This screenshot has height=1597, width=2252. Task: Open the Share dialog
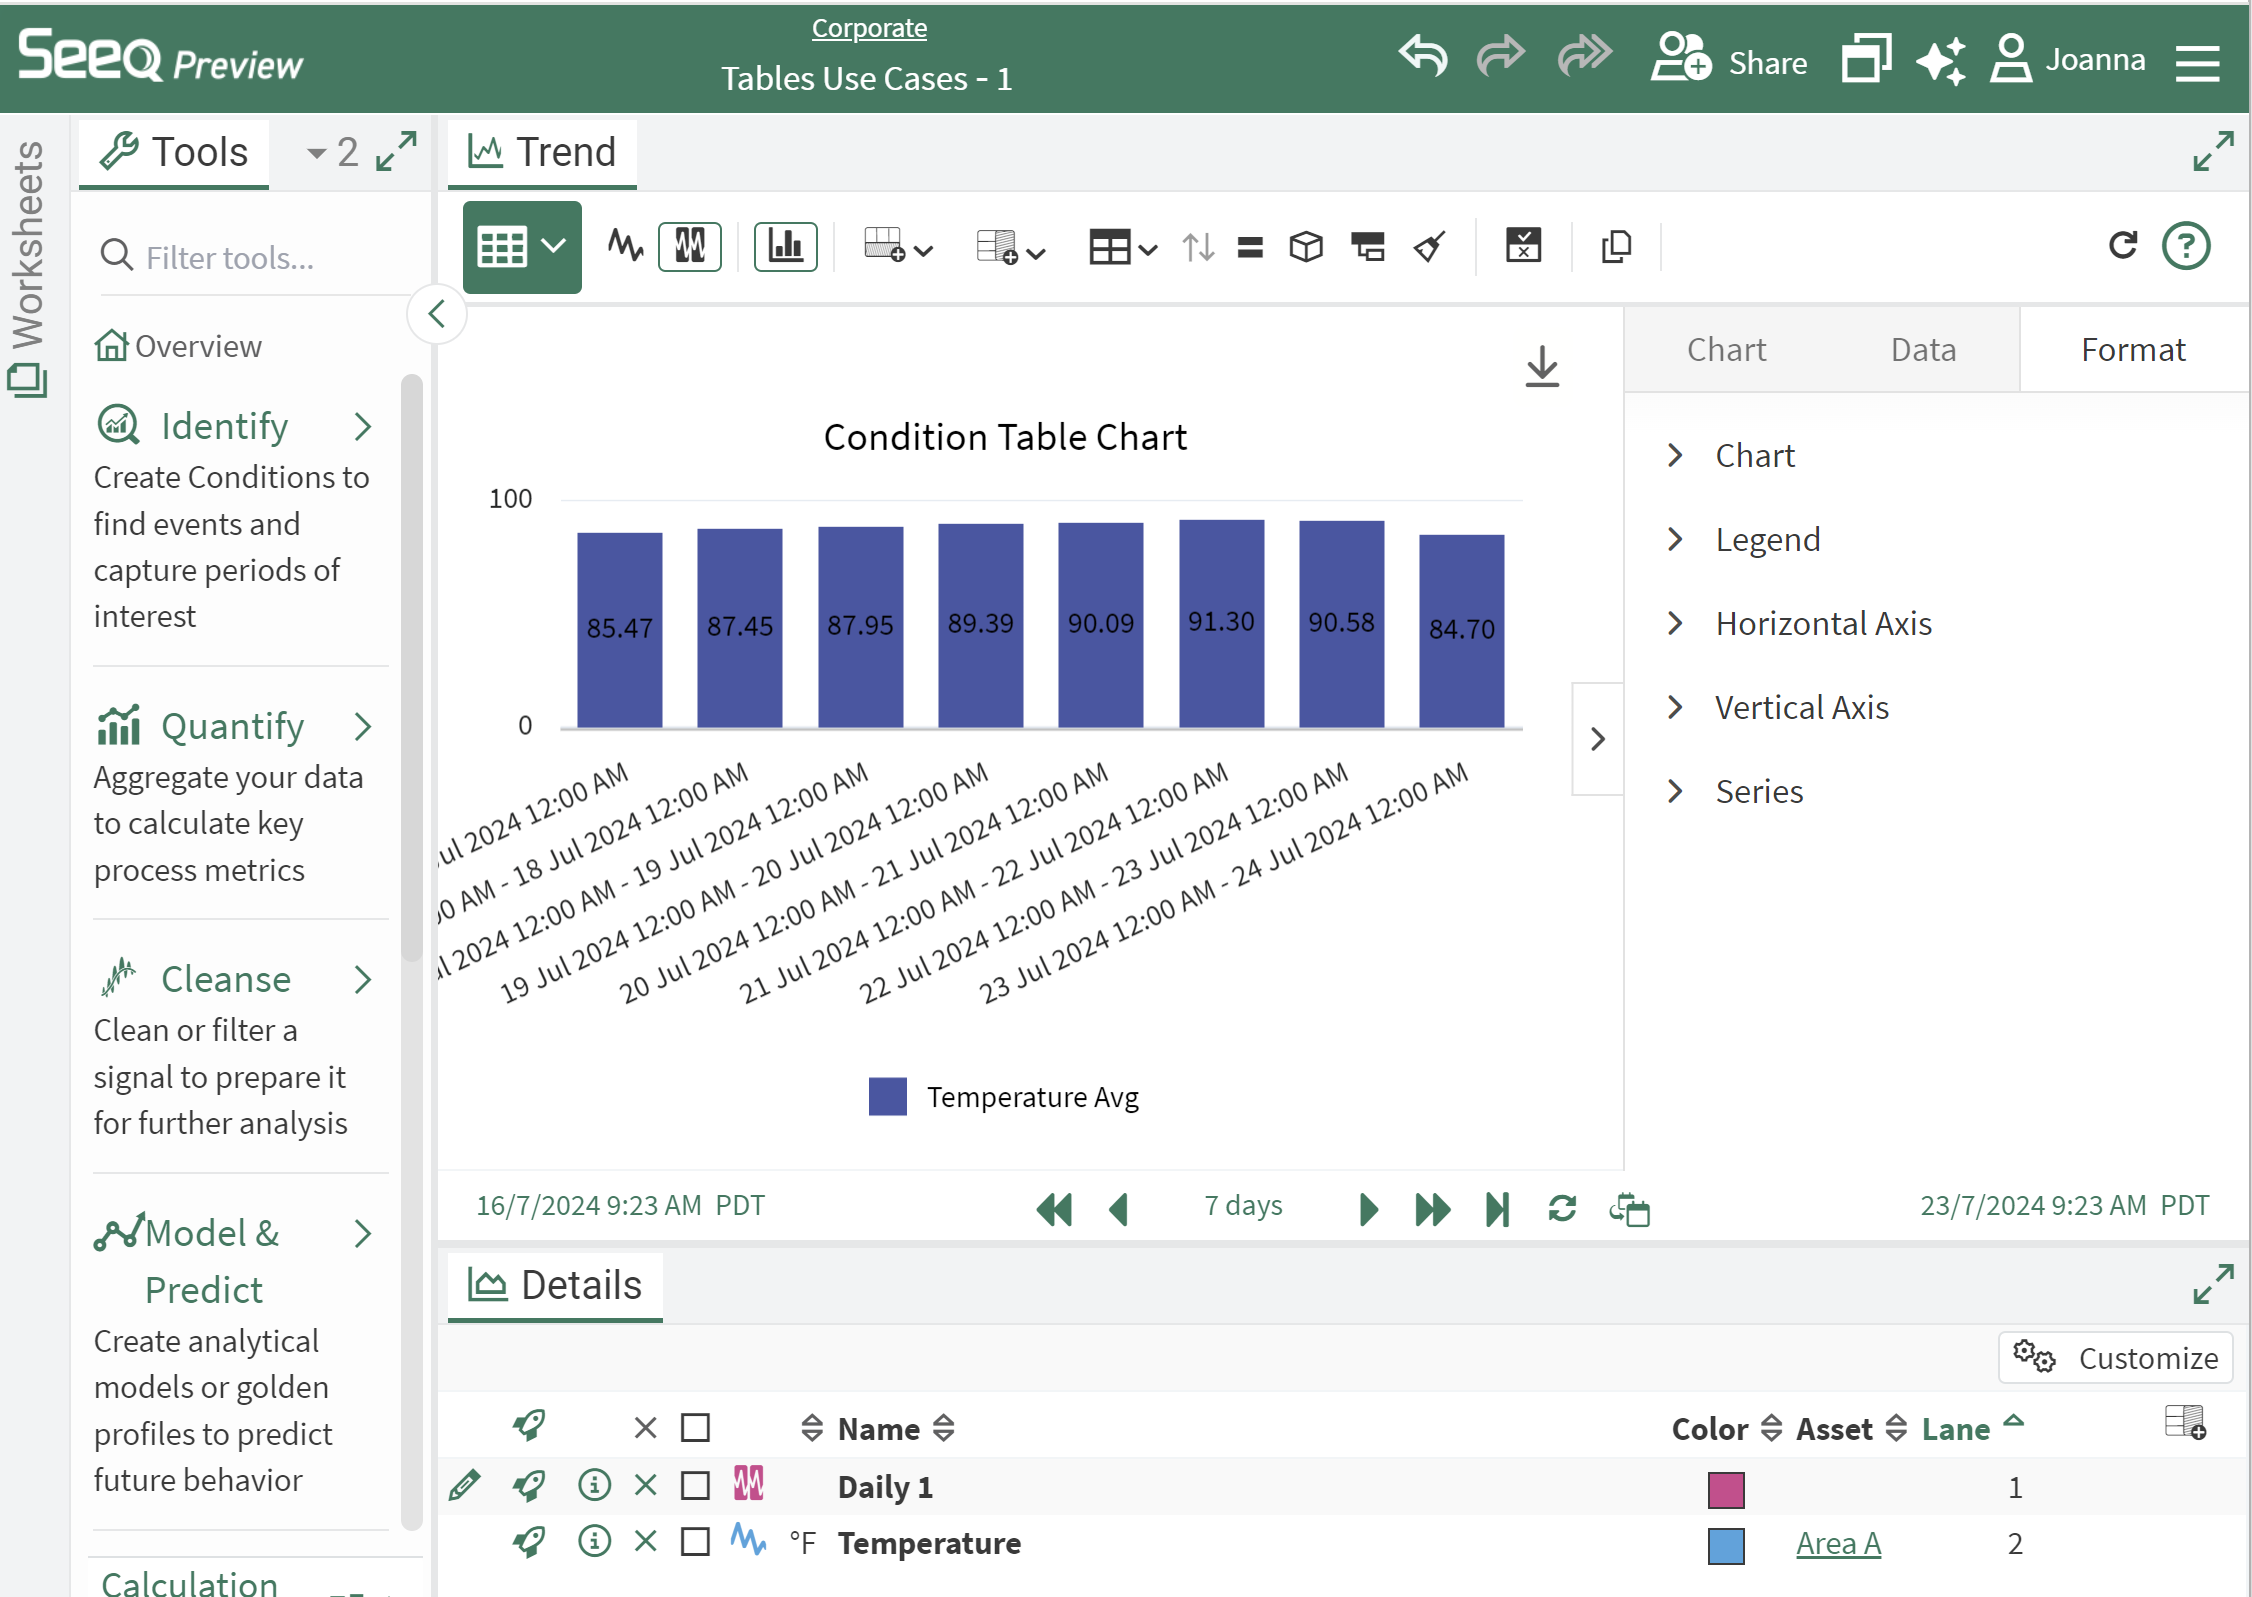[1729, 59]
